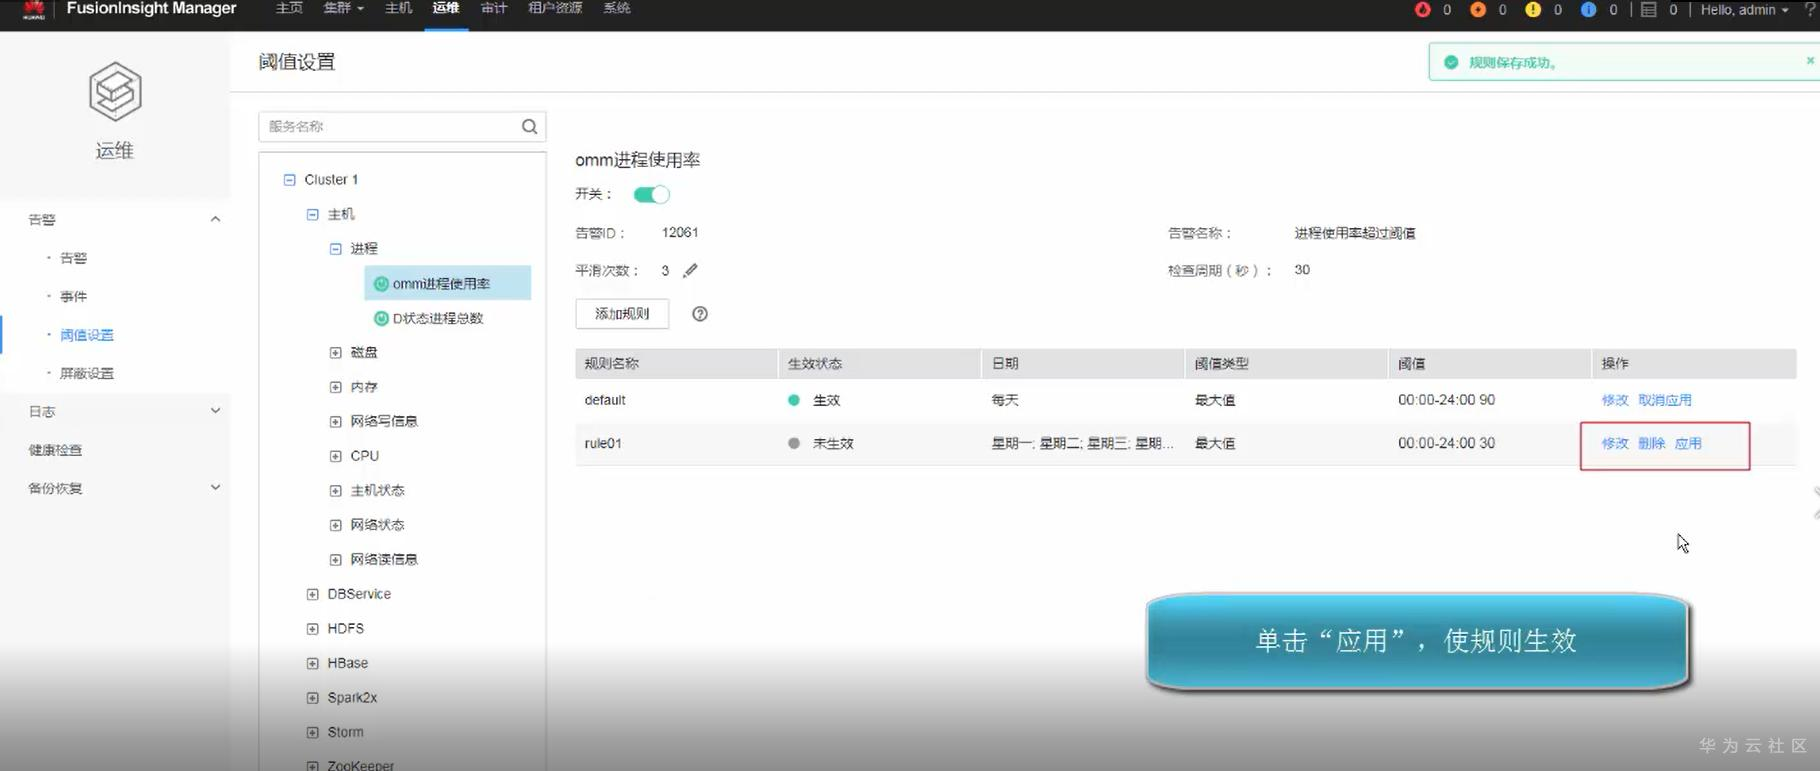Open critical alarms red indicator
Viewport: 1820px width, 771px height.
coord(1423,10)
